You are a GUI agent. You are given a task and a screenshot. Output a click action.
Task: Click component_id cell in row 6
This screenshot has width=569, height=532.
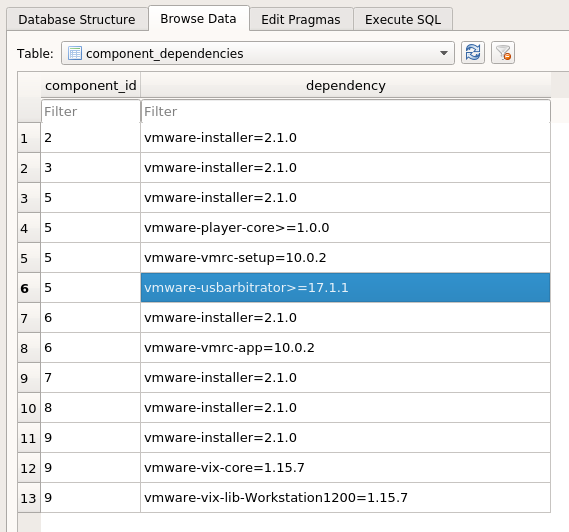pyautogui.click(x=91, y=288)
